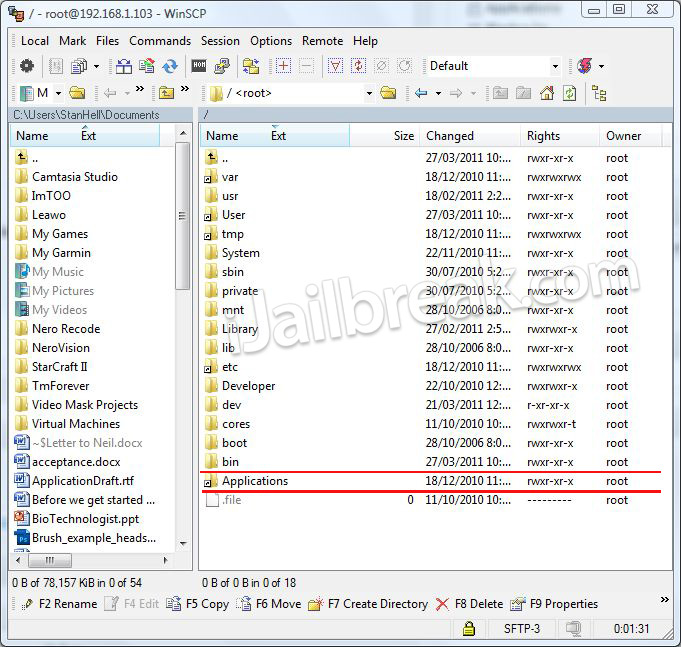Viewport: 681px width, 647px height.
Task: Open the queue options dropdown arrow
Action: click(96, 66)
